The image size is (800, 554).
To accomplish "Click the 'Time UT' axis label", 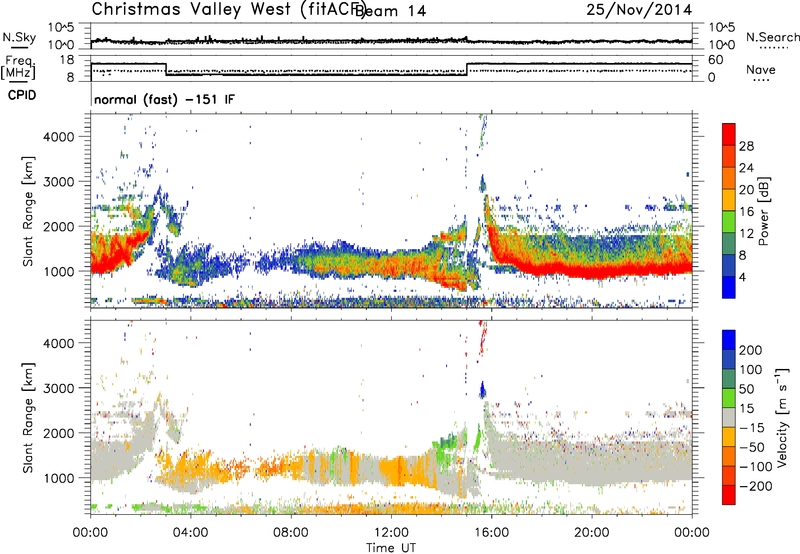I will (x=391, y=548).
